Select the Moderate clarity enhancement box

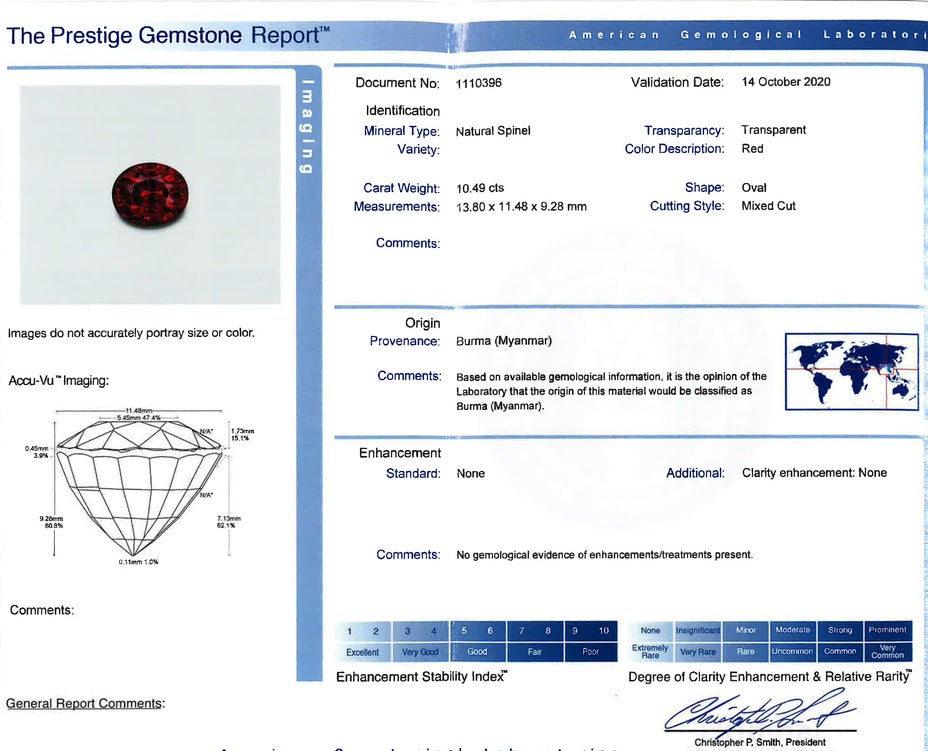tap(792, 631)
